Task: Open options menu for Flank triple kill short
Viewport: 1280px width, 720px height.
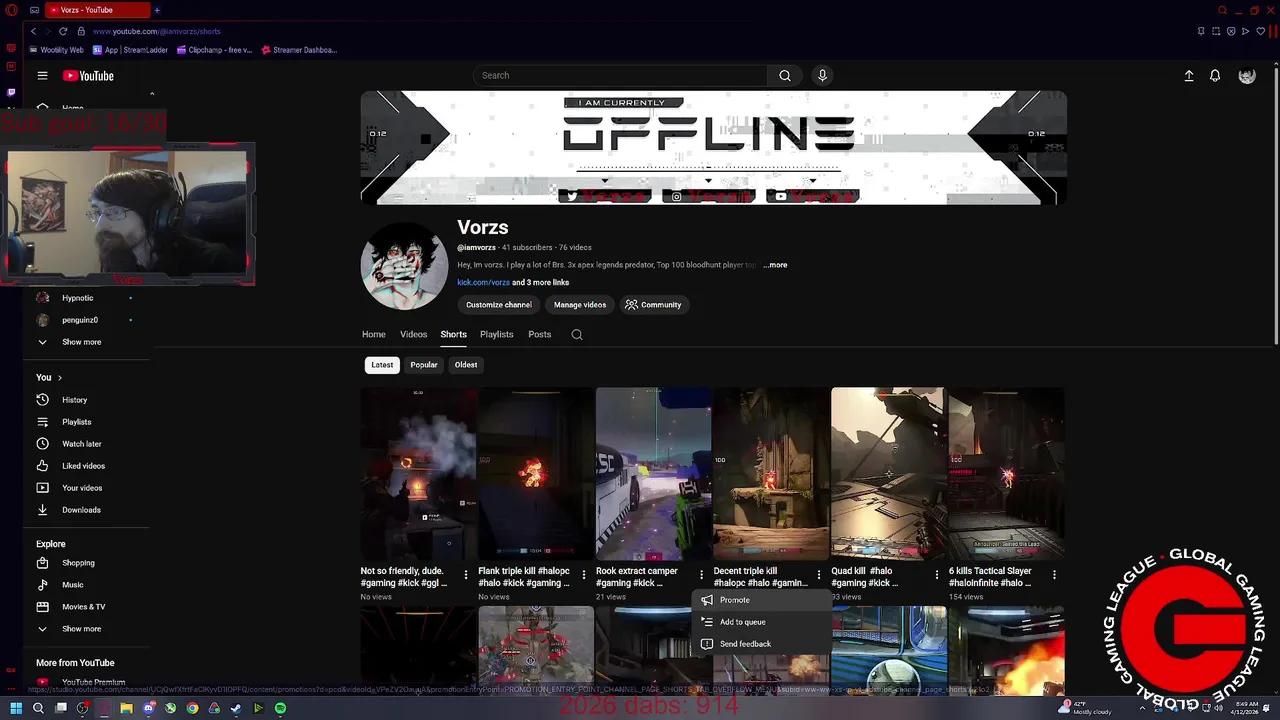Action: coord(583,575)
